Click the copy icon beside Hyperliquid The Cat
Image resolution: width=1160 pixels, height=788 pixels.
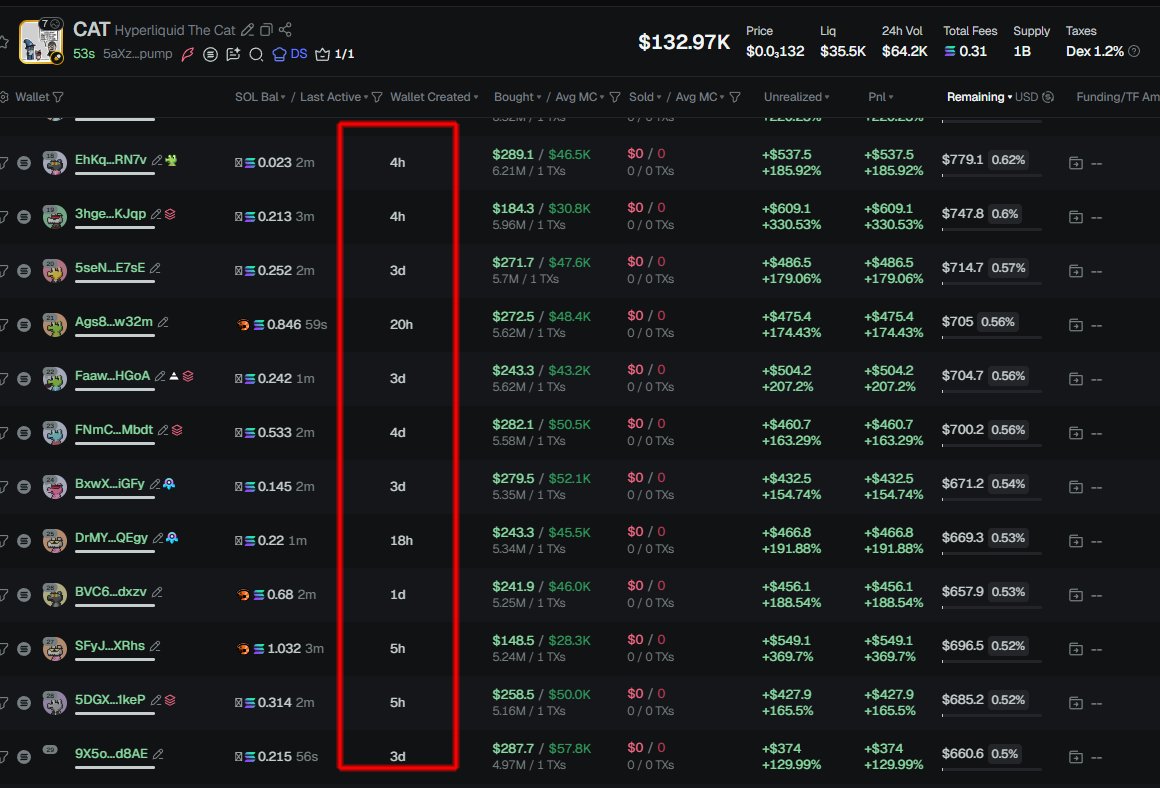pyautogui.click(x=266, y=29)
